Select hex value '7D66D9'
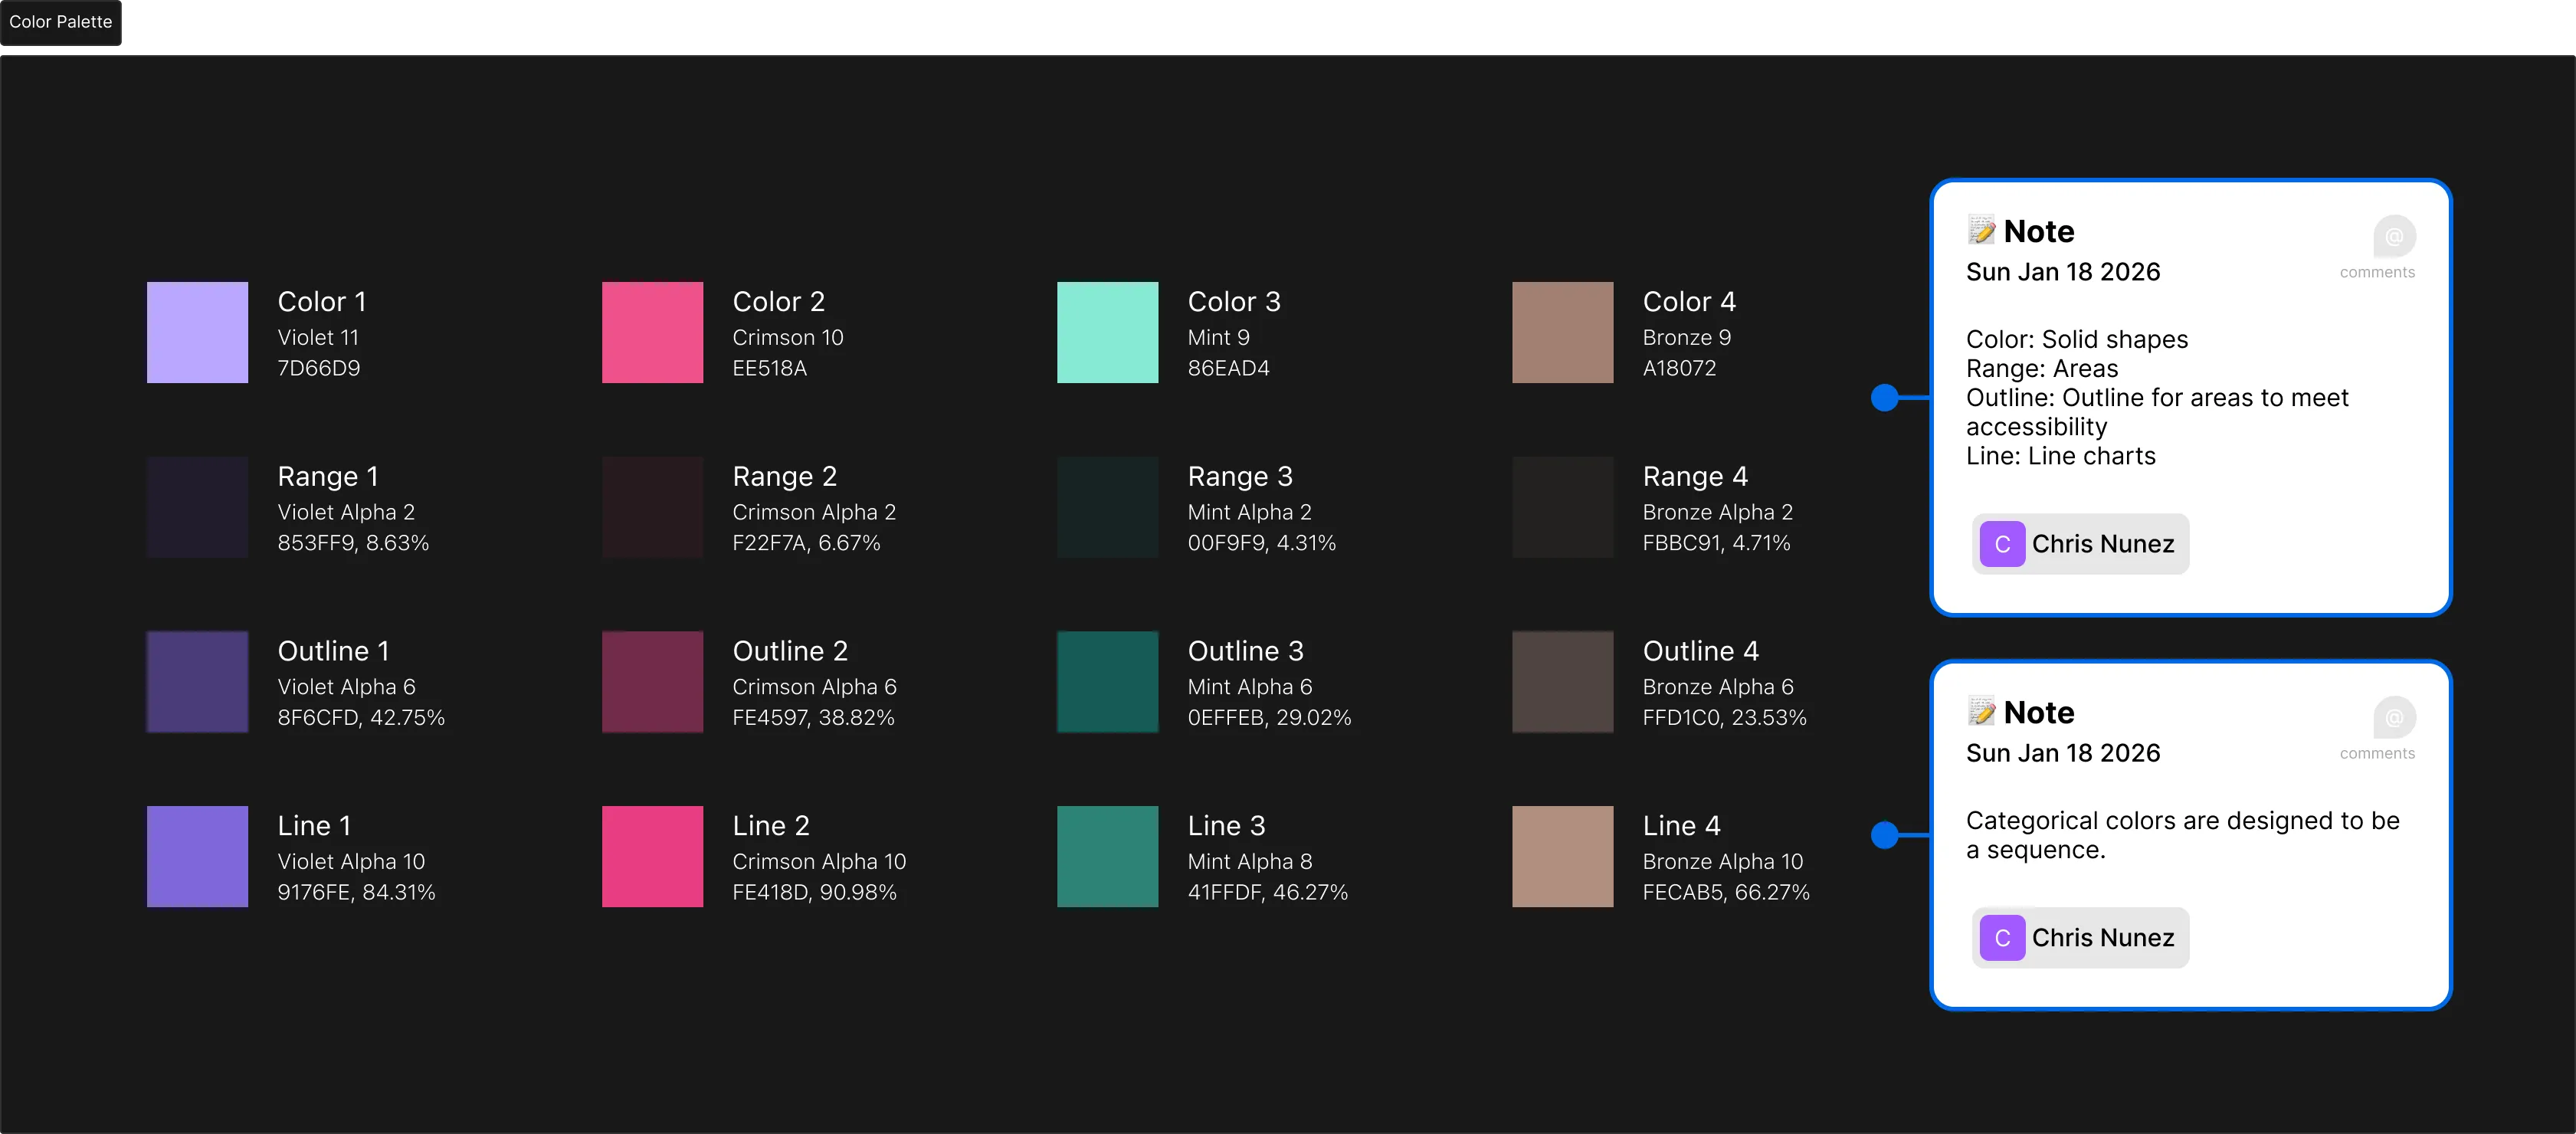Viewport: 2576px width, 1134px height. 319,368
